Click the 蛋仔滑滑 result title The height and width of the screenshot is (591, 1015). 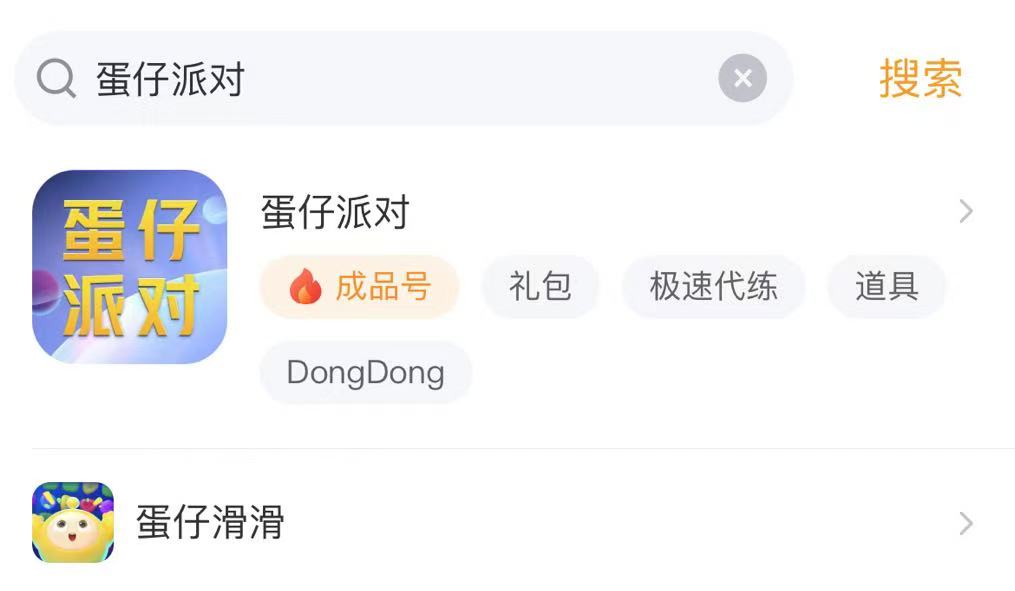pos(210,523)
